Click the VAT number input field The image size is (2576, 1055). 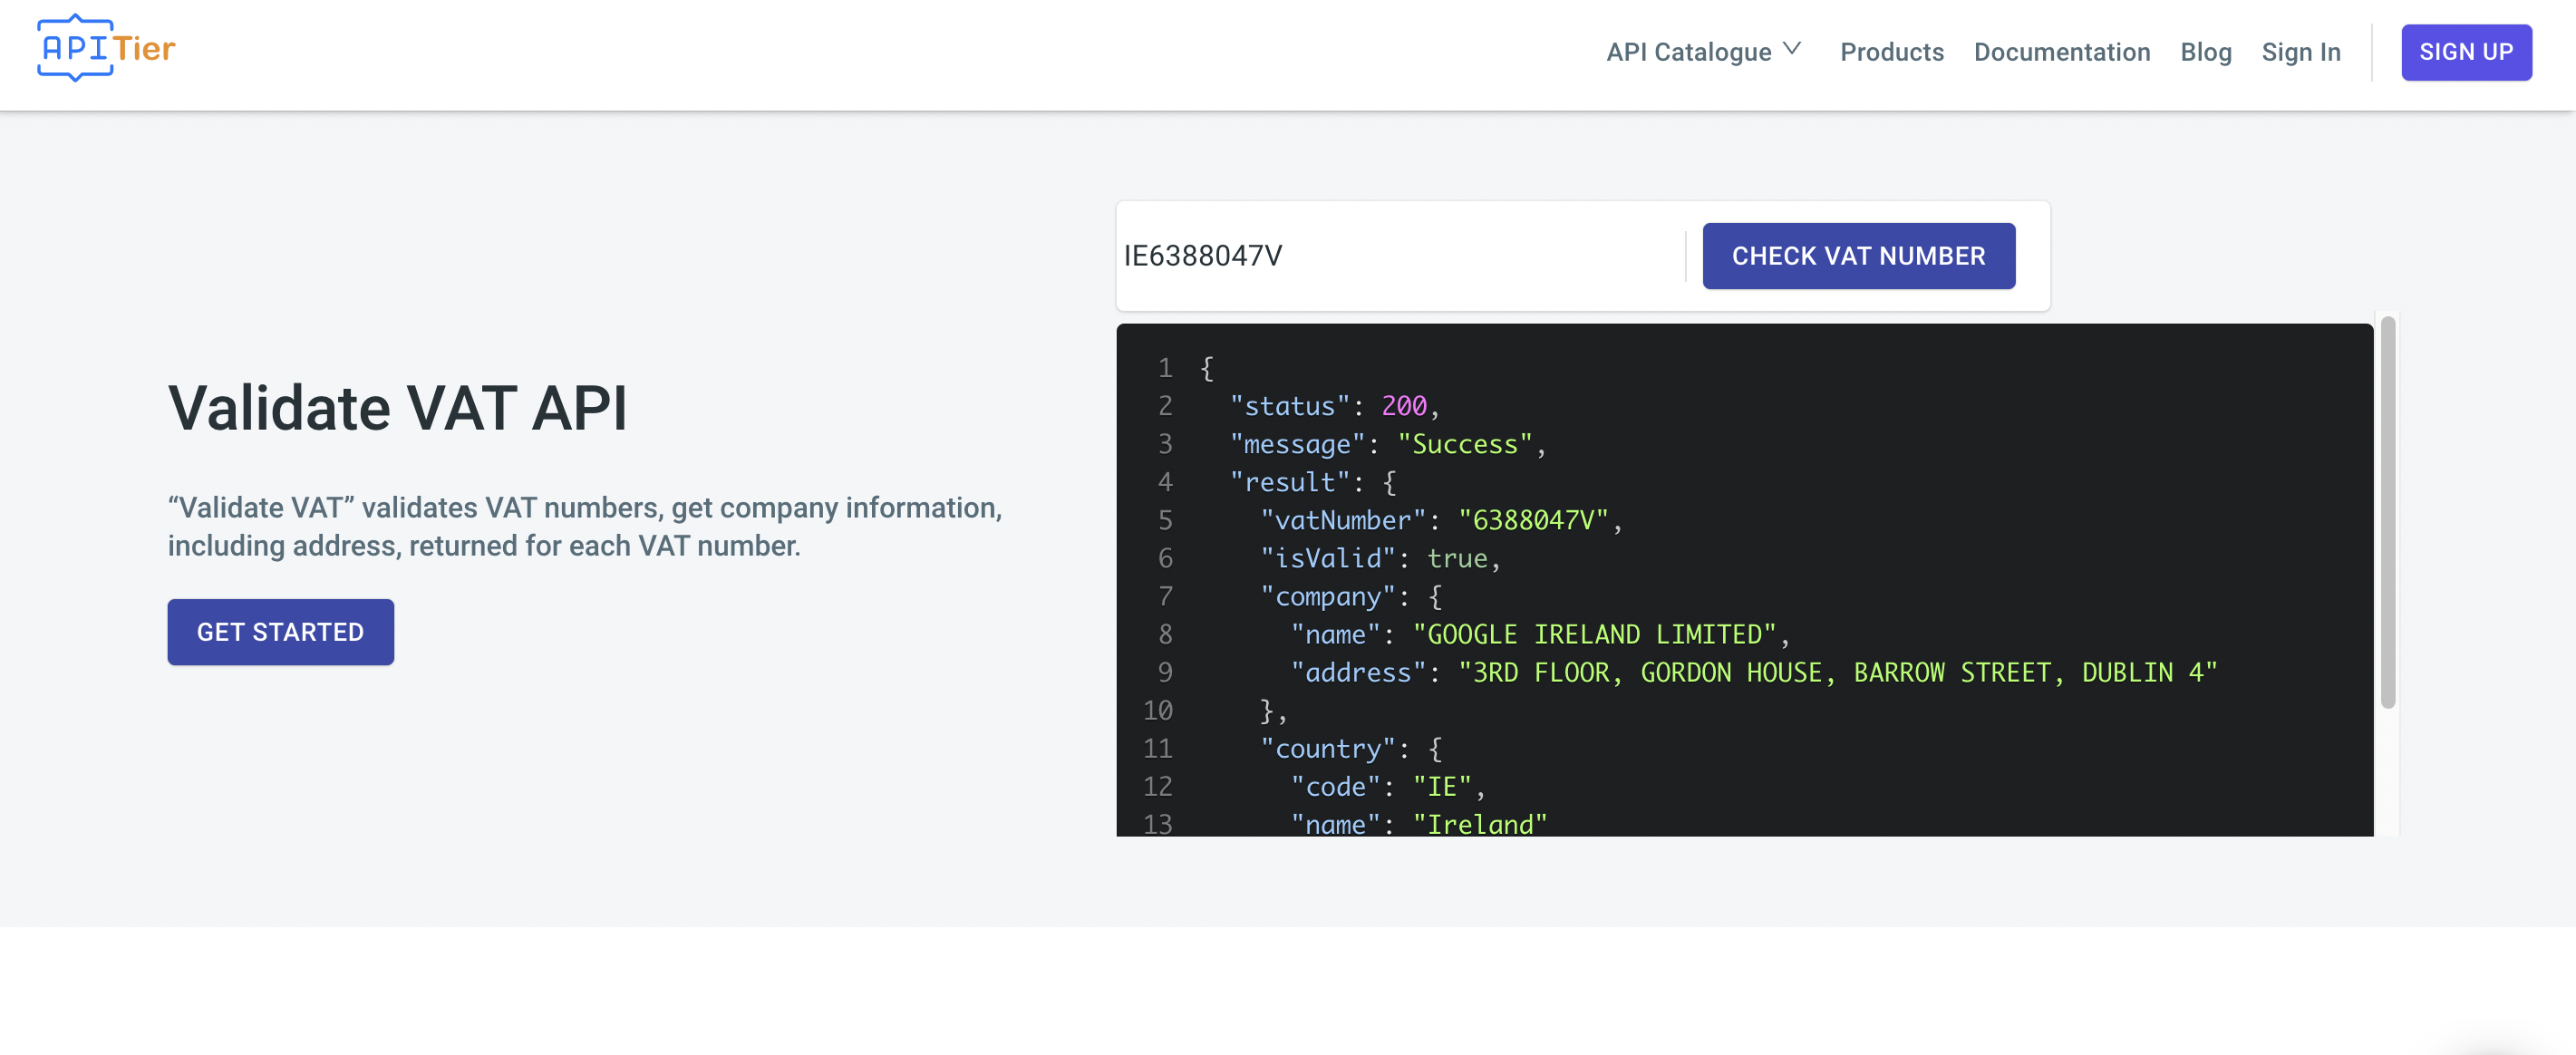tap(1399, 256)
